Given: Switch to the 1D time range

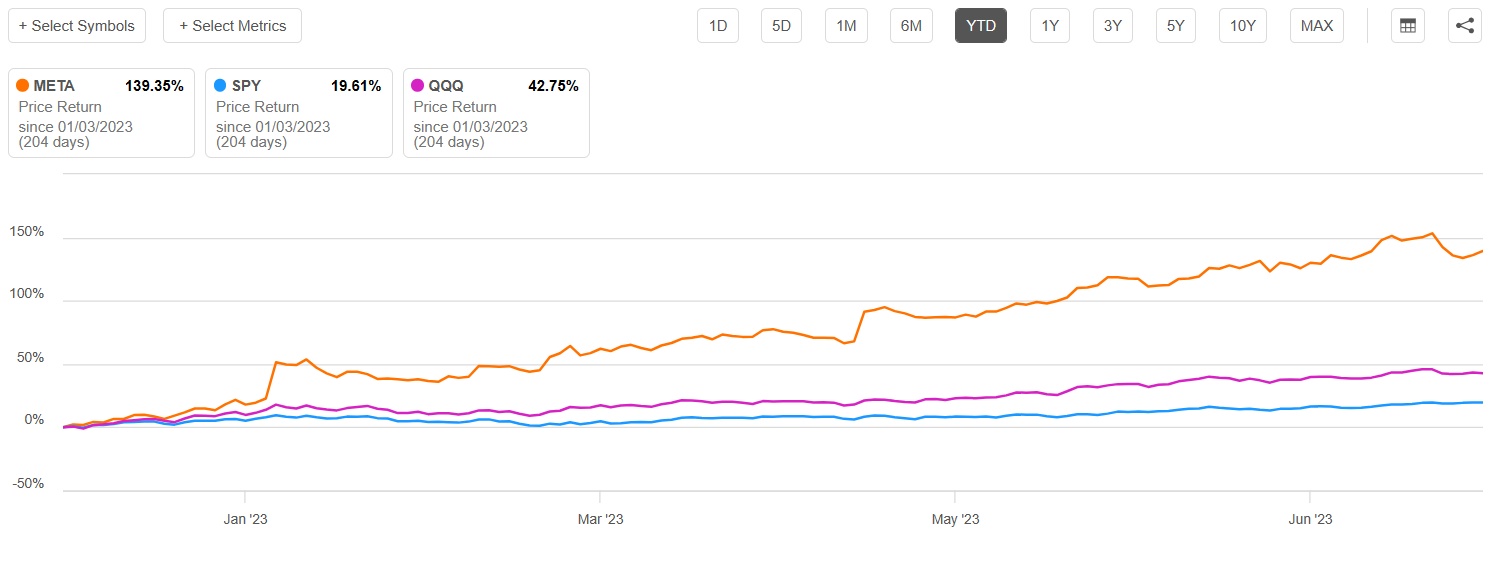Looking at the screenshot, I should (718, 26).
